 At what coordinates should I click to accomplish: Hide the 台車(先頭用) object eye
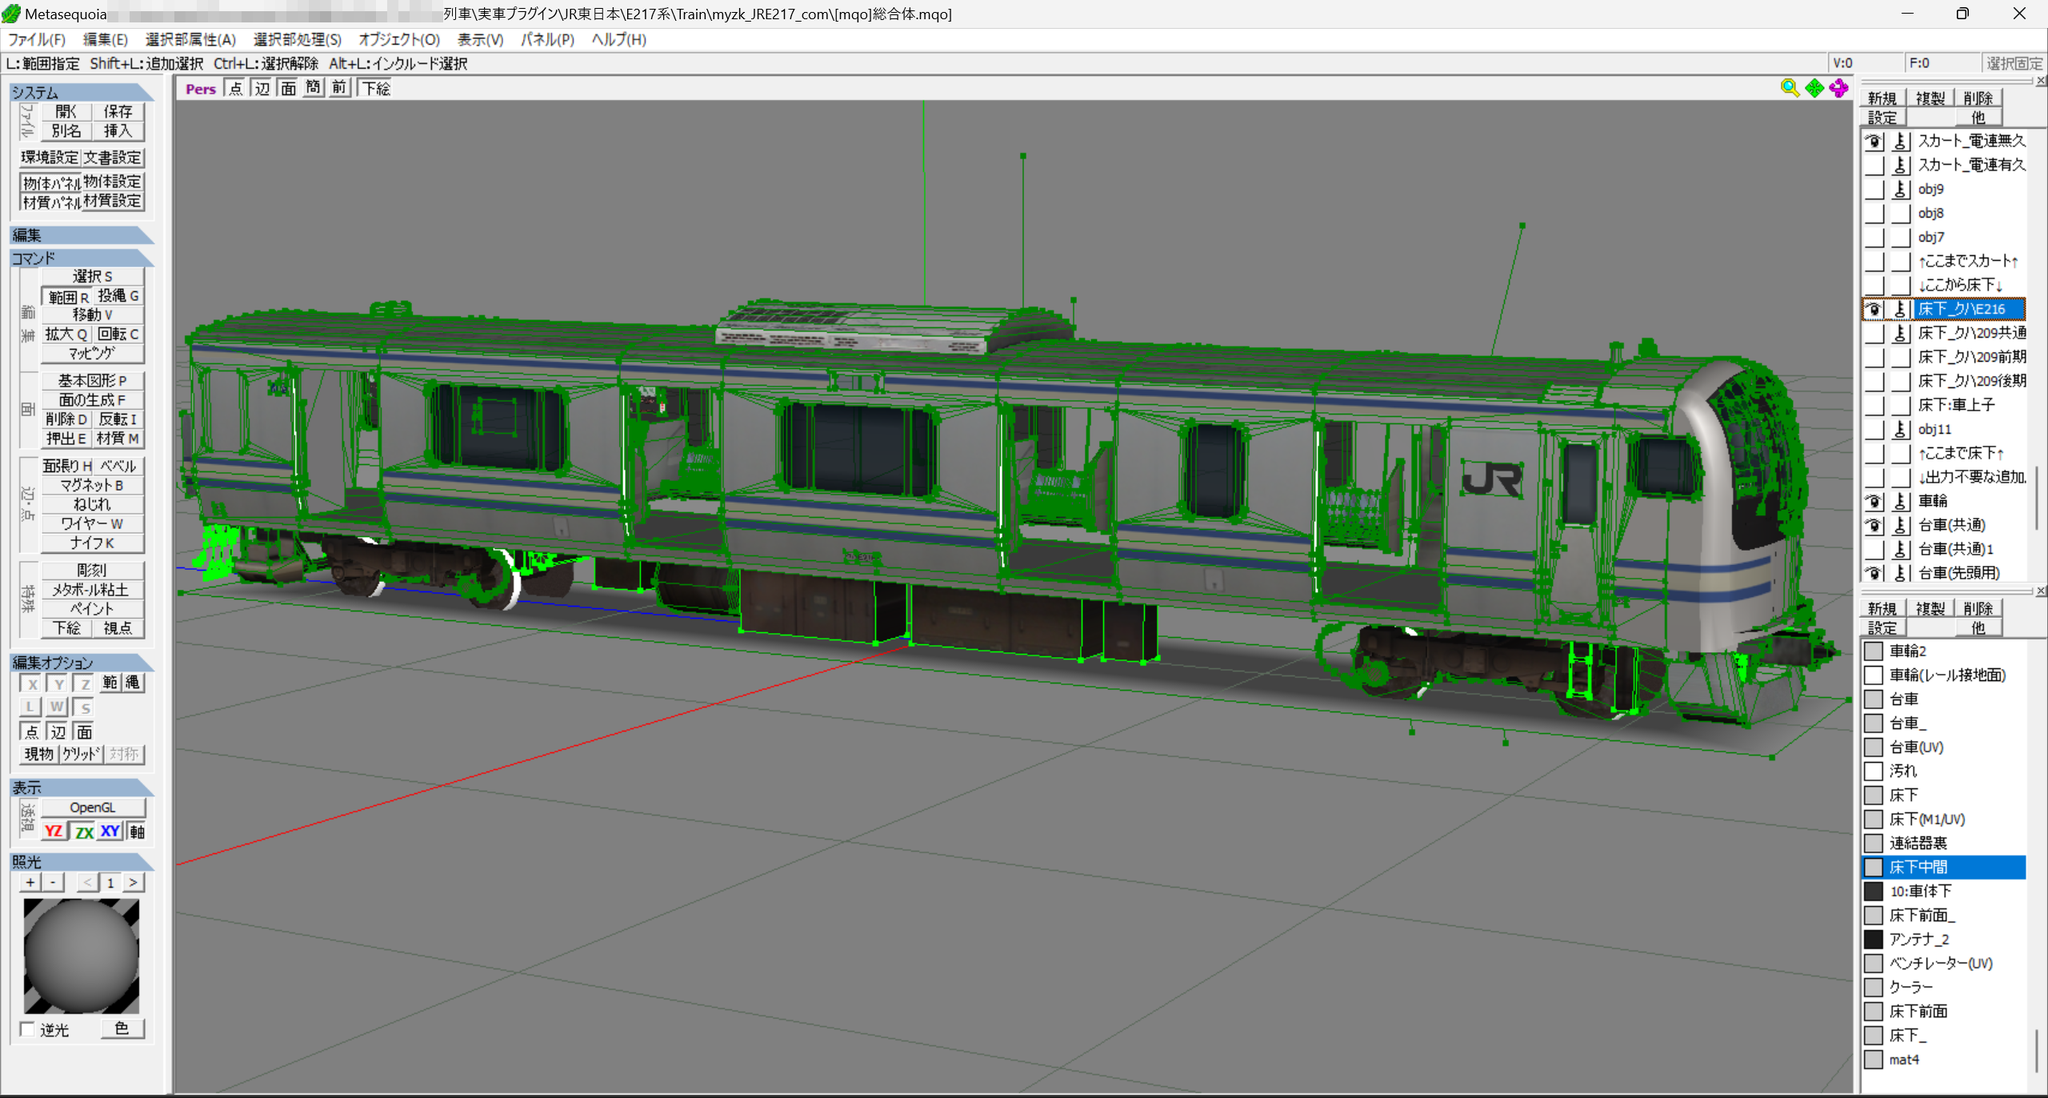click(1874, 573)
